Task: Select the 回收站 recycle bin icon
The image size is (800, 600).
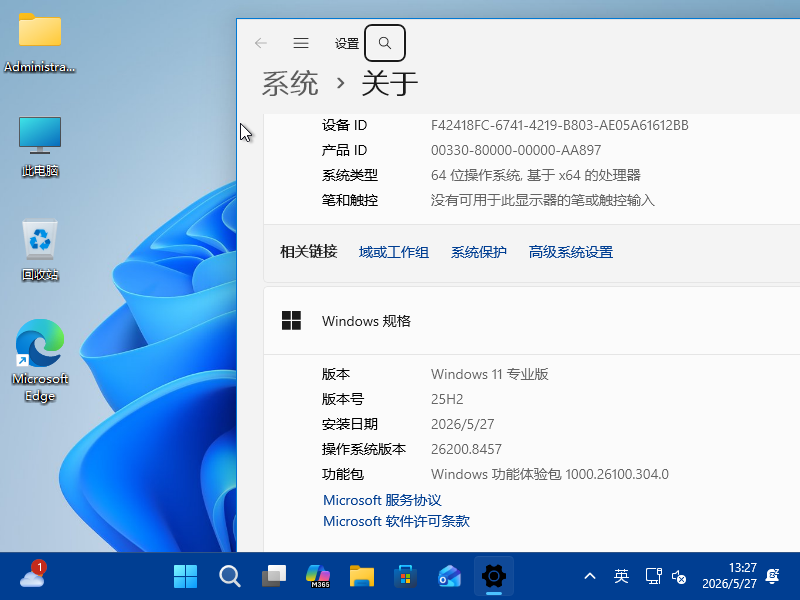Action: point(40,250)
